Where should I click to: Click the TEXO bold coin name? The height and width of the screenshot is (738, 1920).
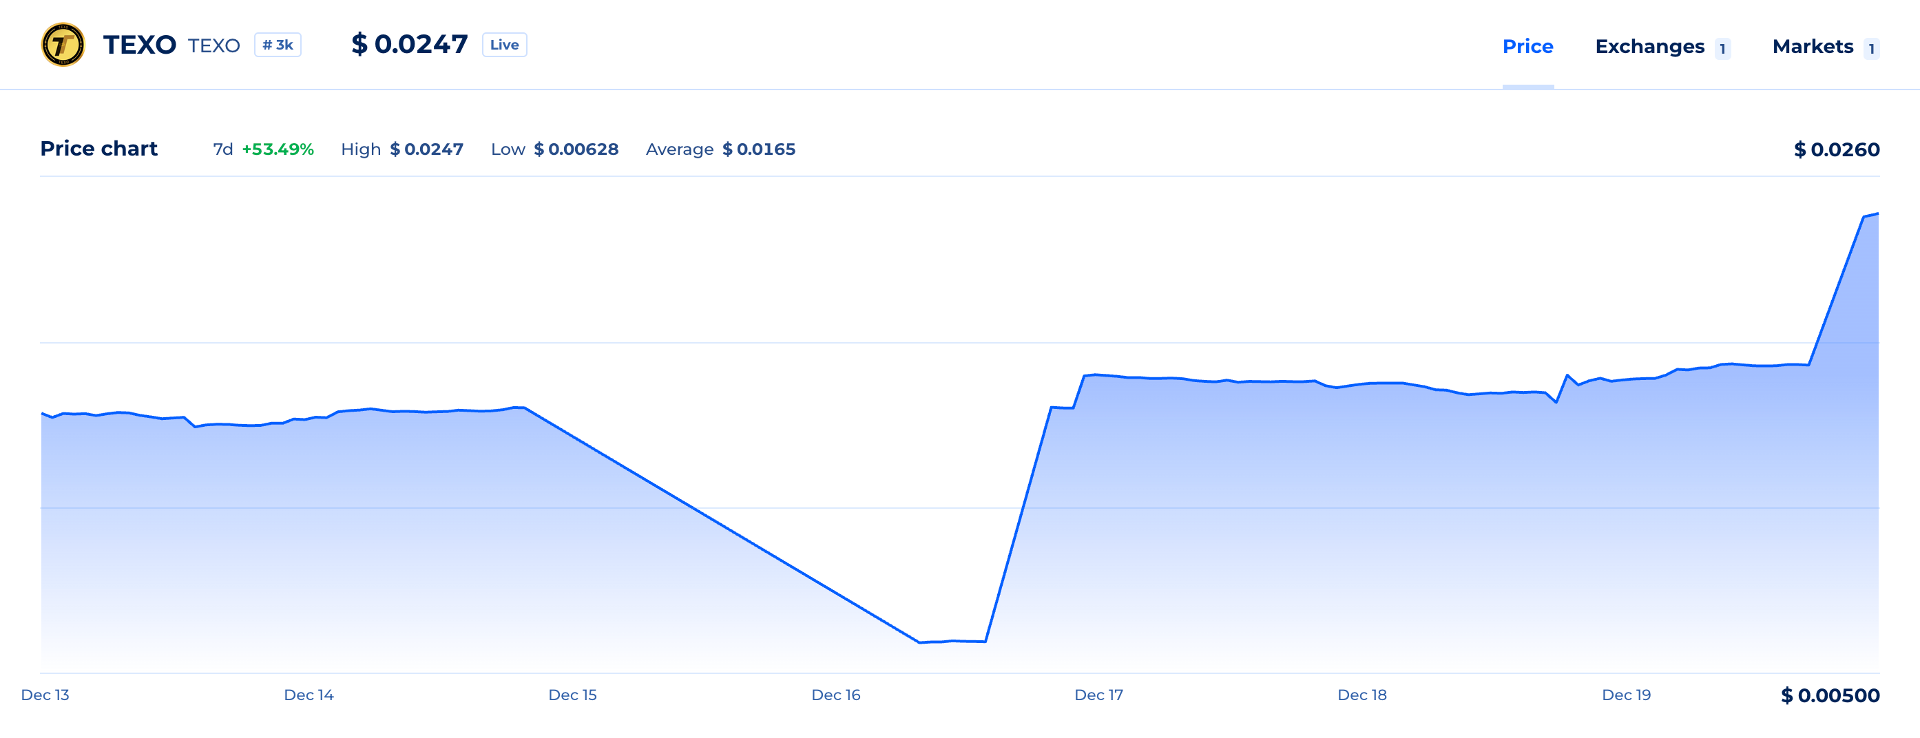click(140, 45)
